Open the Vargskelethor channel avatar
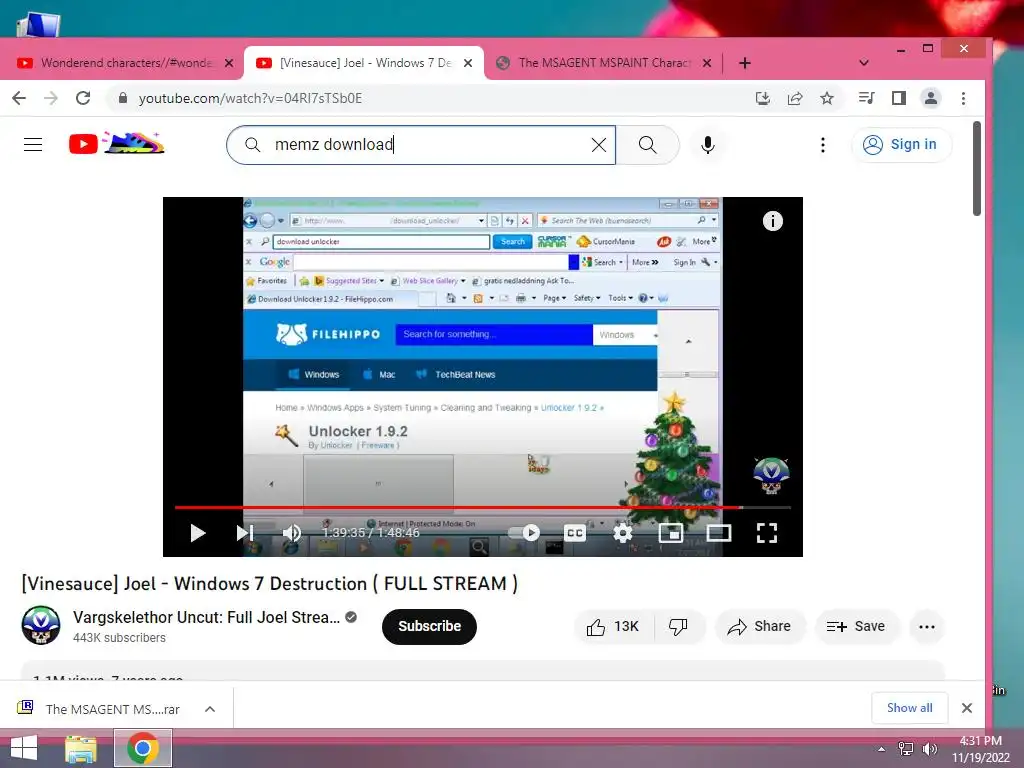The image size is (1024, 768). (x=40, y=625)
